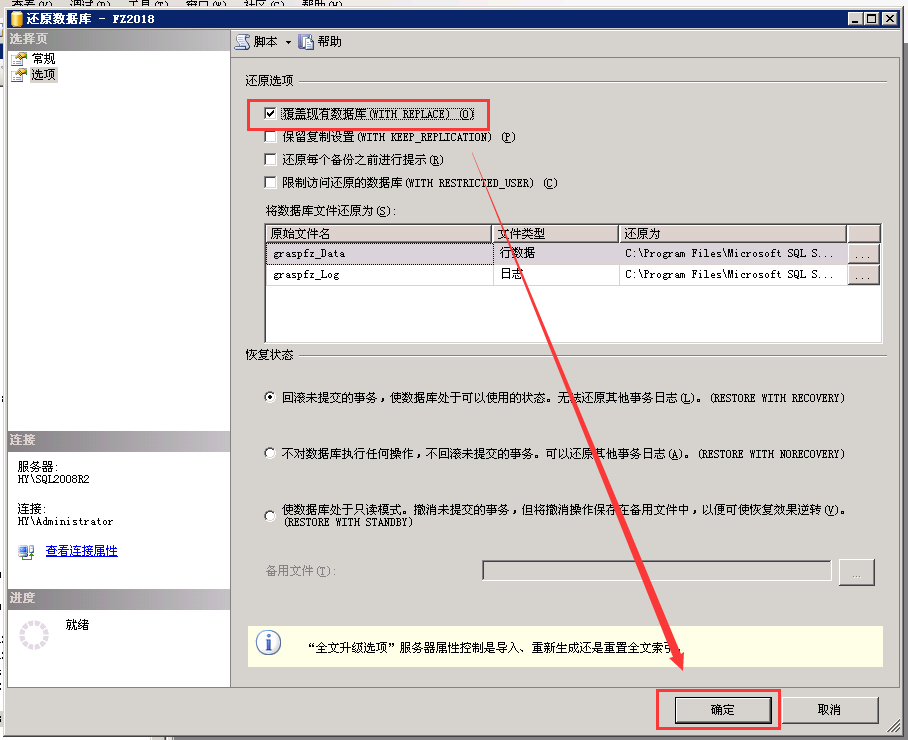Open the 脚本 dropdown arrow
The image size is (908, 740).
pos(288,42)
